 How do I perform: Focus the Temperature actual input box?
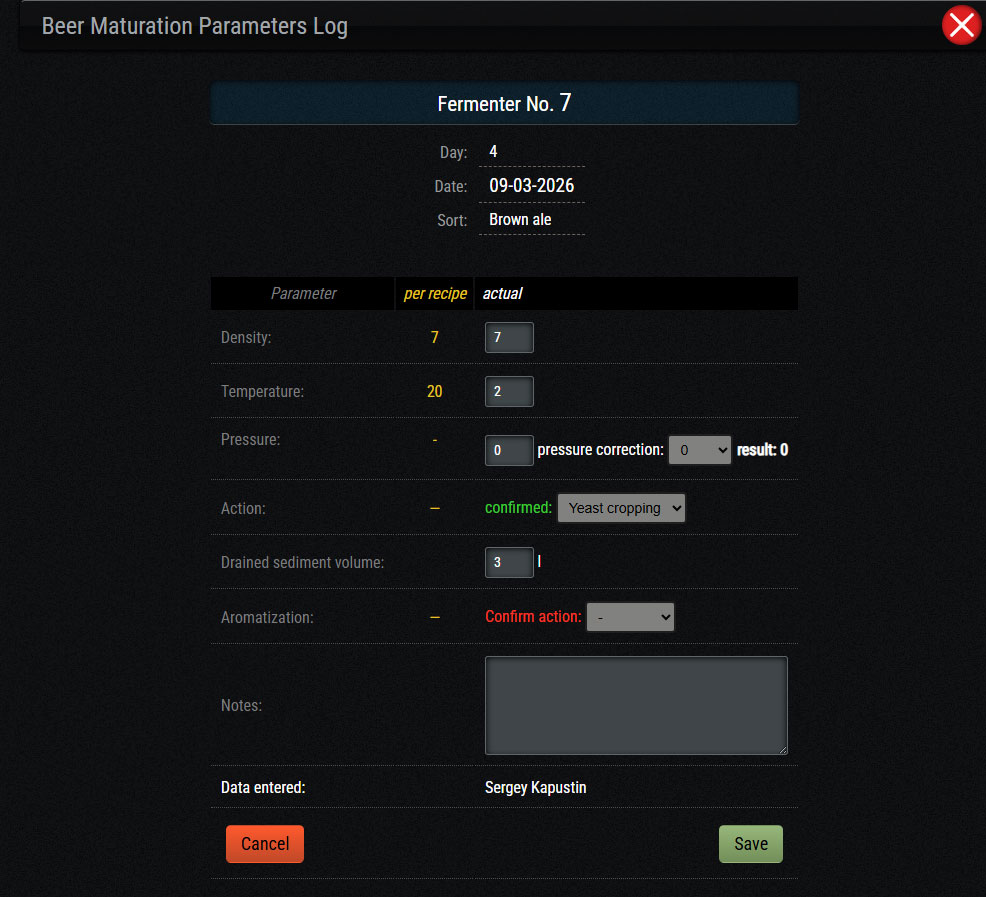click(x=509, y=392)
